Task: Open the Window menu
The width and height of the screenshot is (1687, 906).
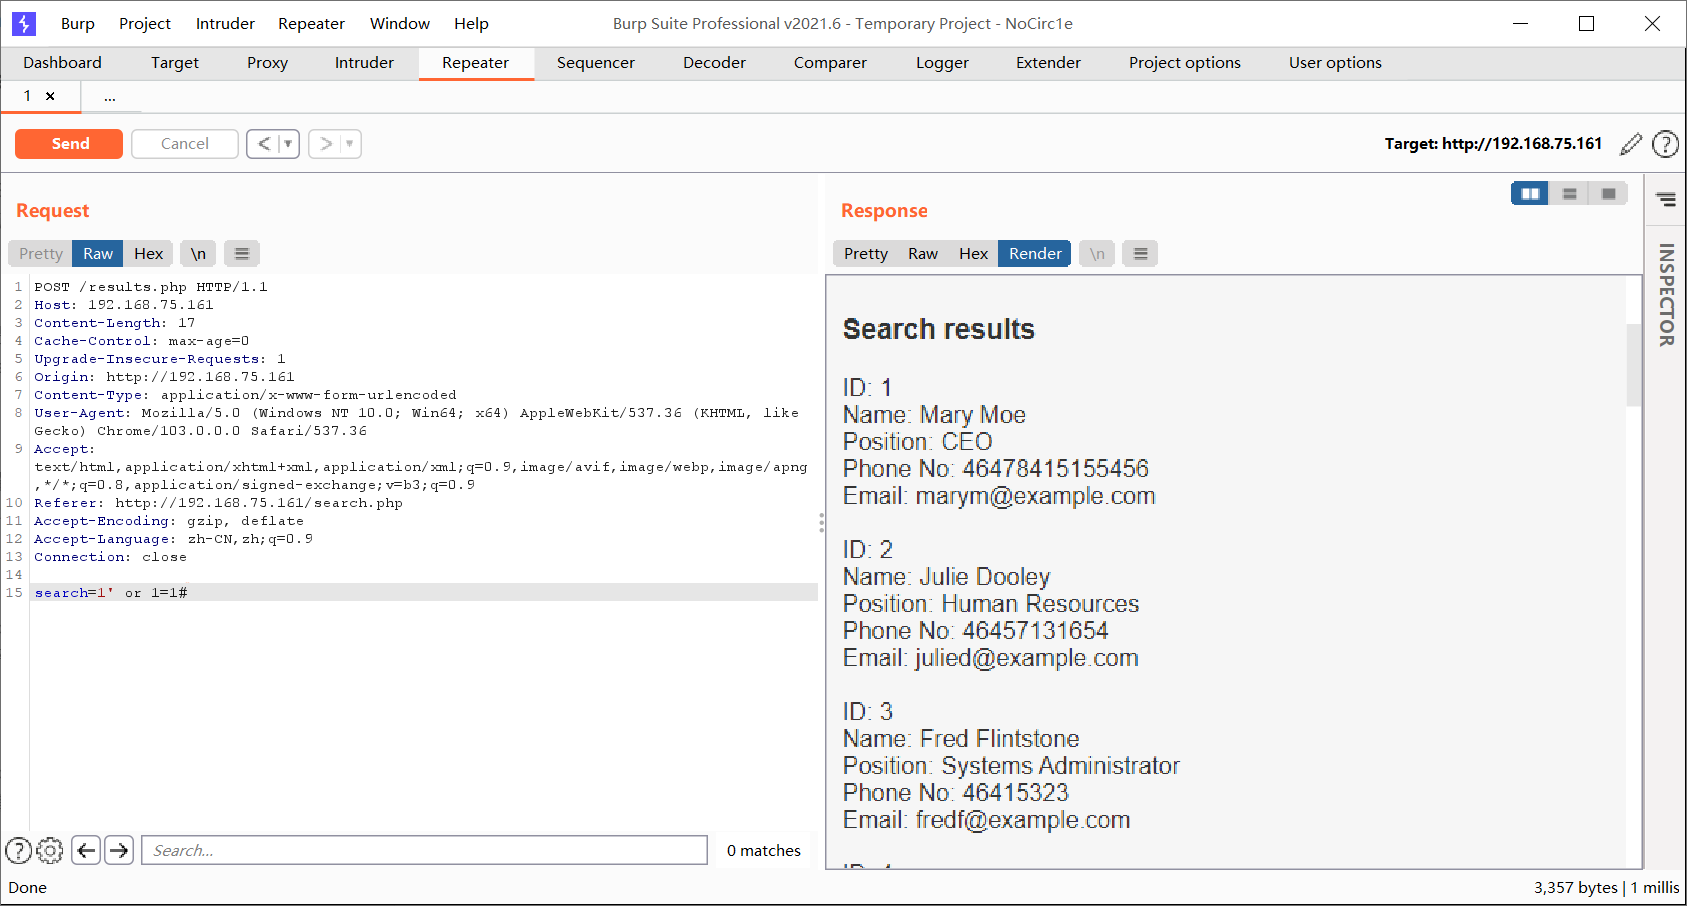Action: [x=400, y=23]
